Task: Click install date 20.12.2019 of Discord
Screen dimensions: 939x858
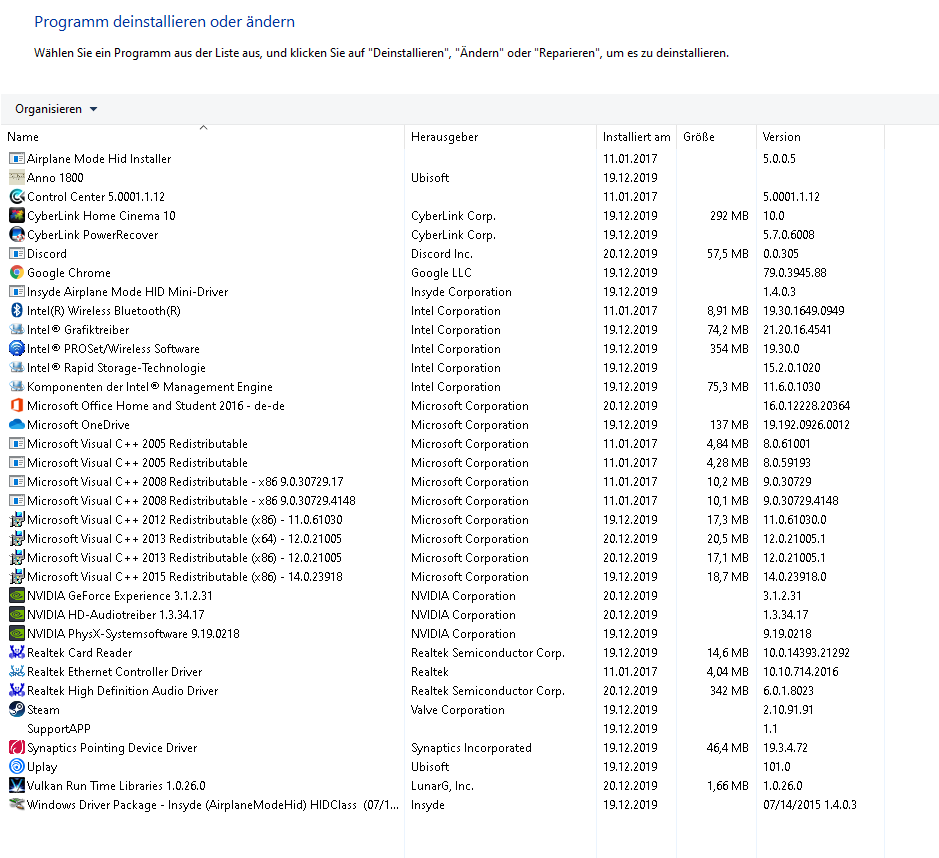Action: point(630,254)
